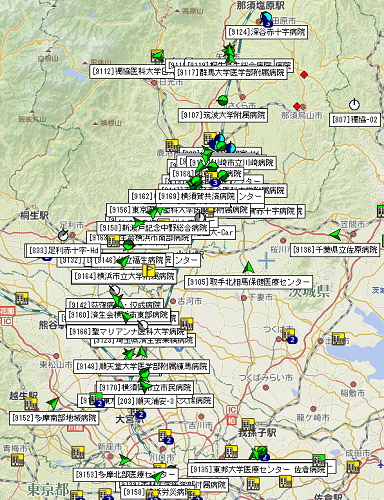The image size is (384, 500).
Task: Click the [203] 順天浦安-3 label
Action: tap(146, 401)
